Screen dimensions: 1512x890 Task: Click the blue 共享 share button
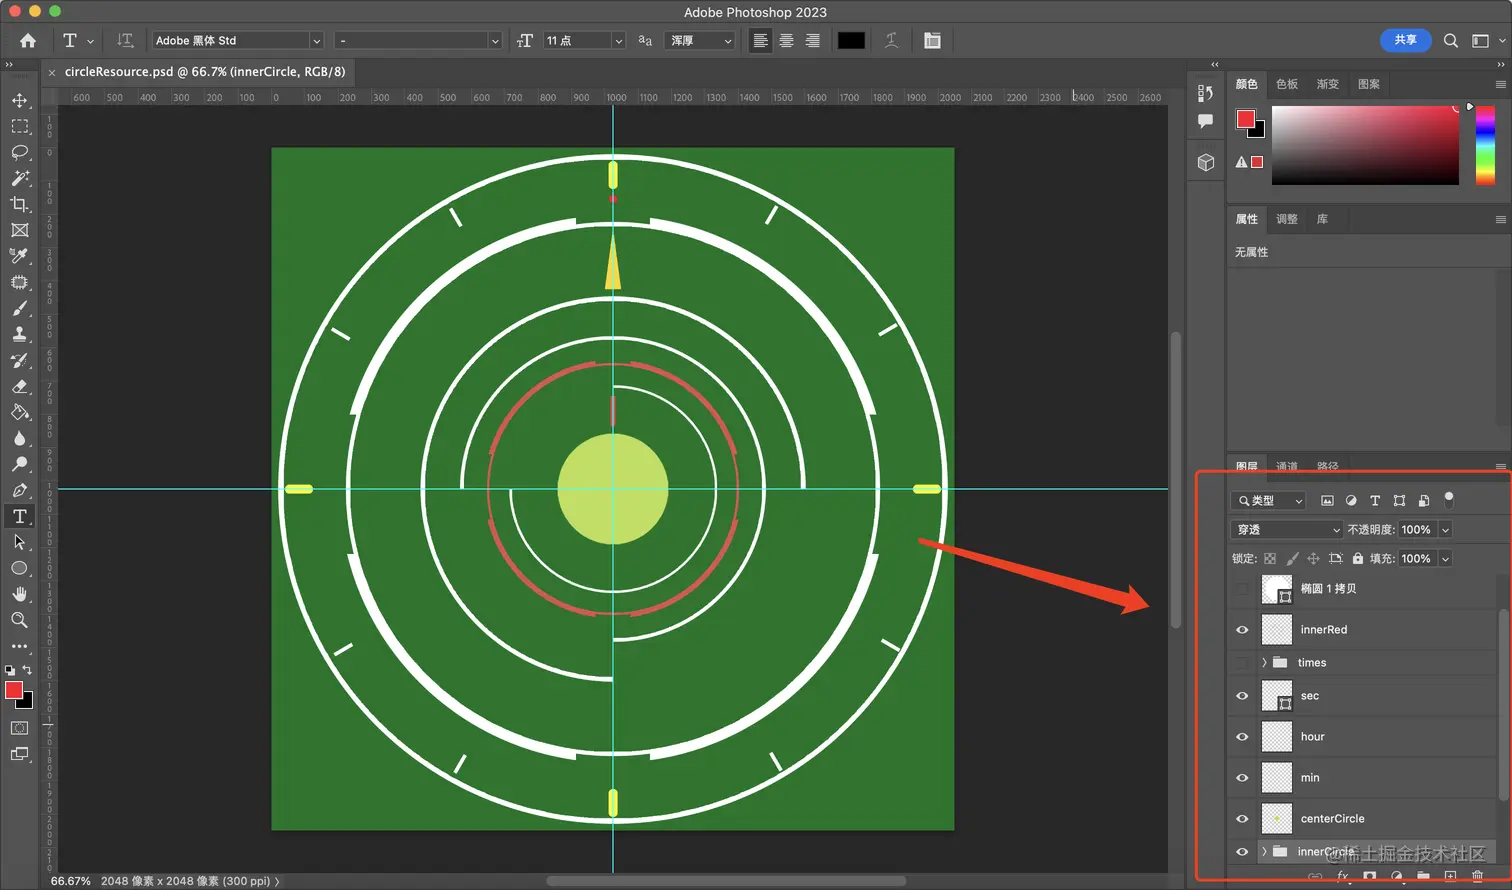[x=1405, y=40]
